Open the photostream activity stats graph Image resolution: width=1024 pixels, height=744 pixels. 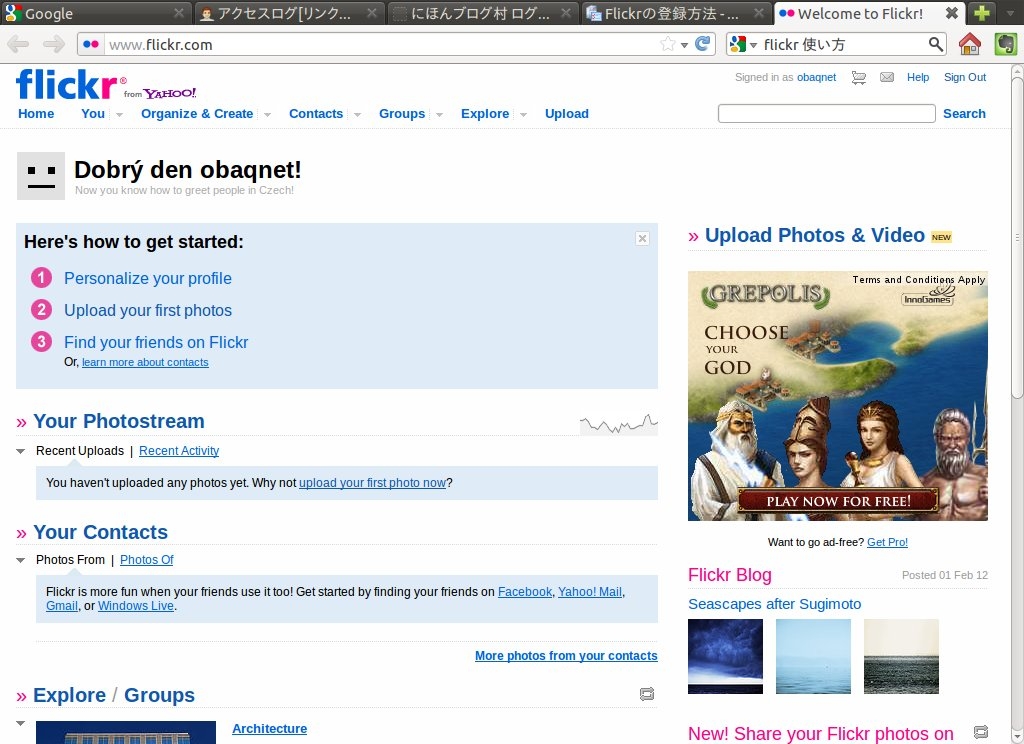click(618, 424)
